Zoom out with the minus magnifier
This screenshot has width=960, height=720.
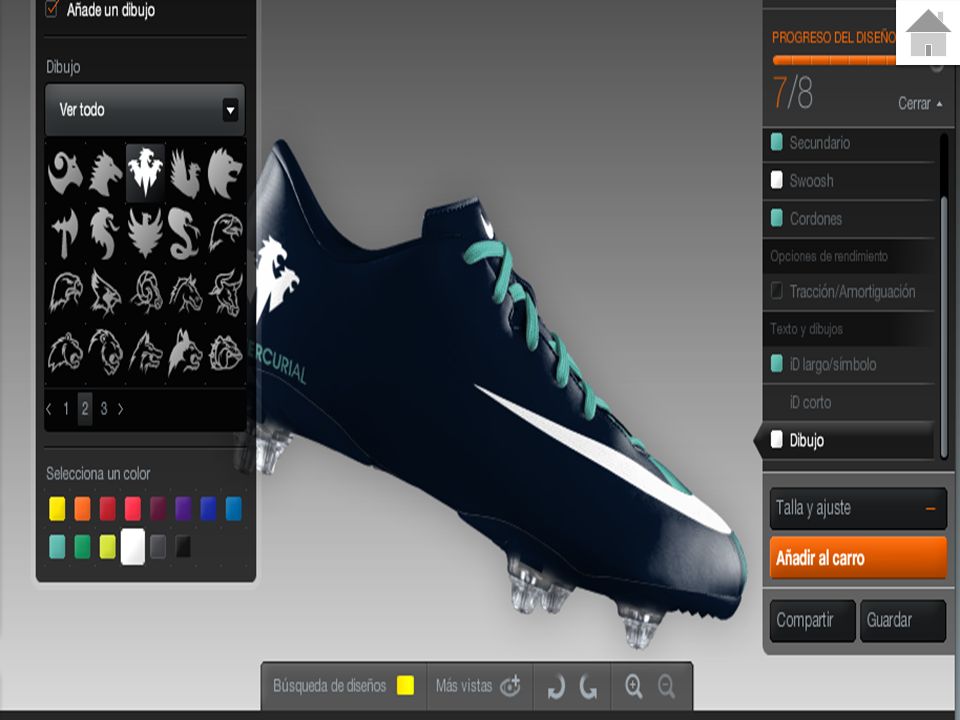point(666,686)
